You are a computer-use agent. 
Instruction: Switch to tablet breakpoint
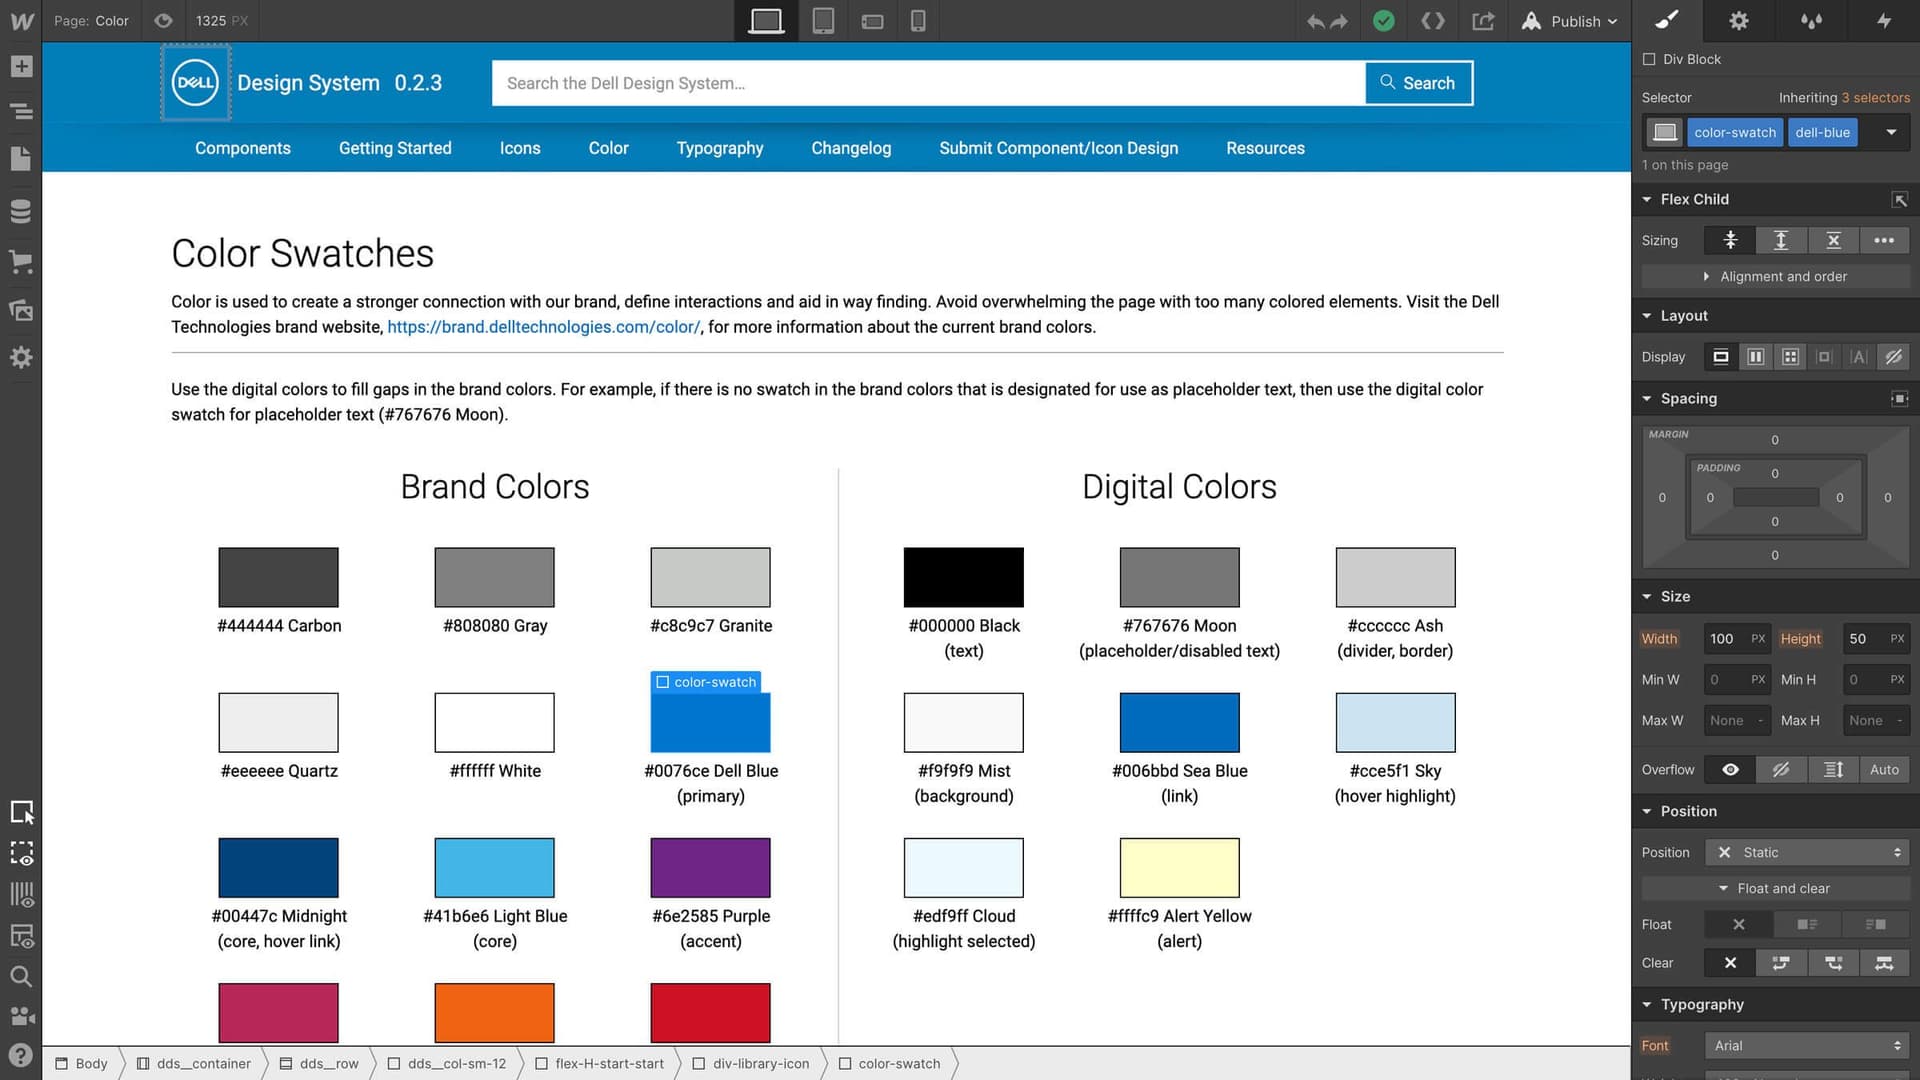[823, 20]
